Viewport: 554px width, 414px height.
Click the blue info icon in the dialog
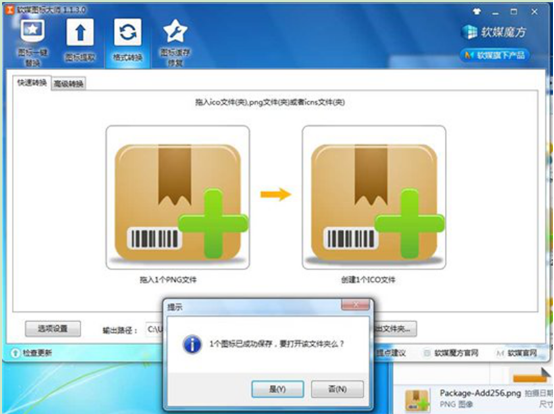click(x=192, y=344)
